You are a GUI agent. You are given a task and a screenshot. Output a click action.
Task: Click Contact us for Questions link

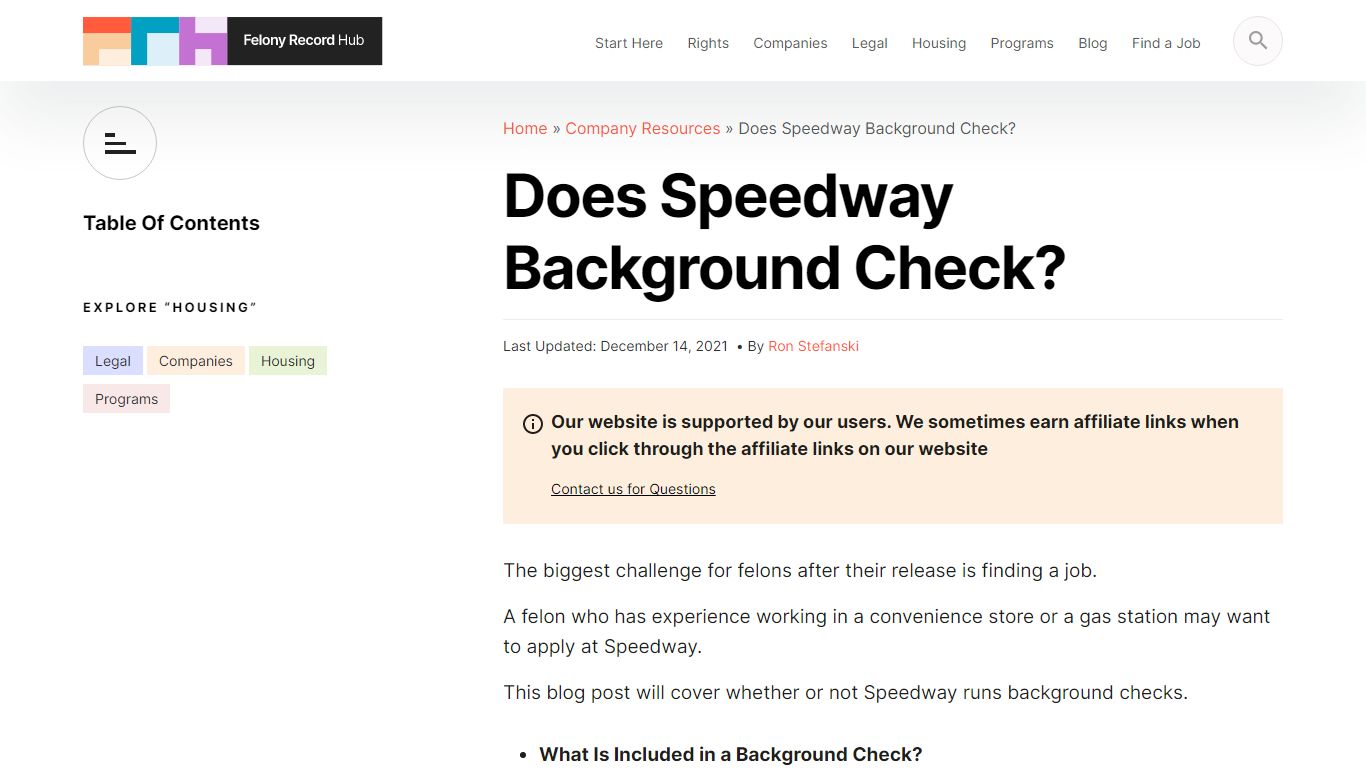[633, 489]
